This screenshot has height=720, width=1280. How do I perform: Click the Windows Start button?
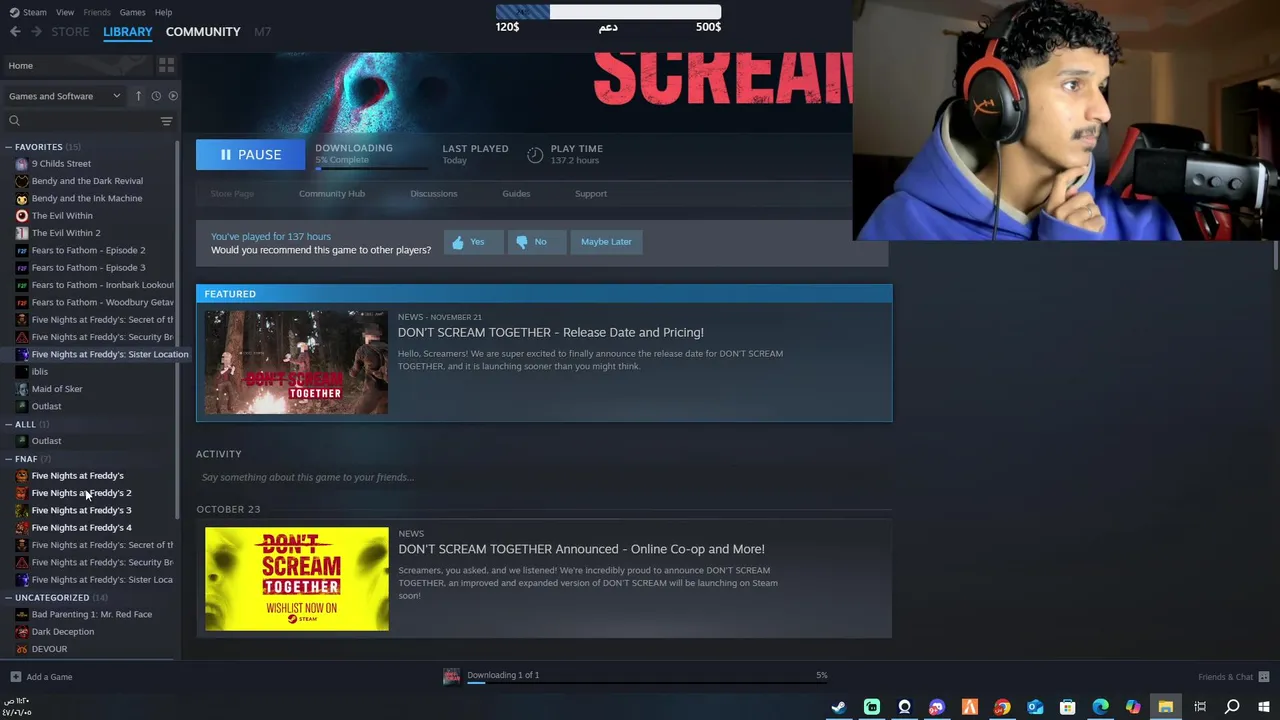tap(1264, 707)
